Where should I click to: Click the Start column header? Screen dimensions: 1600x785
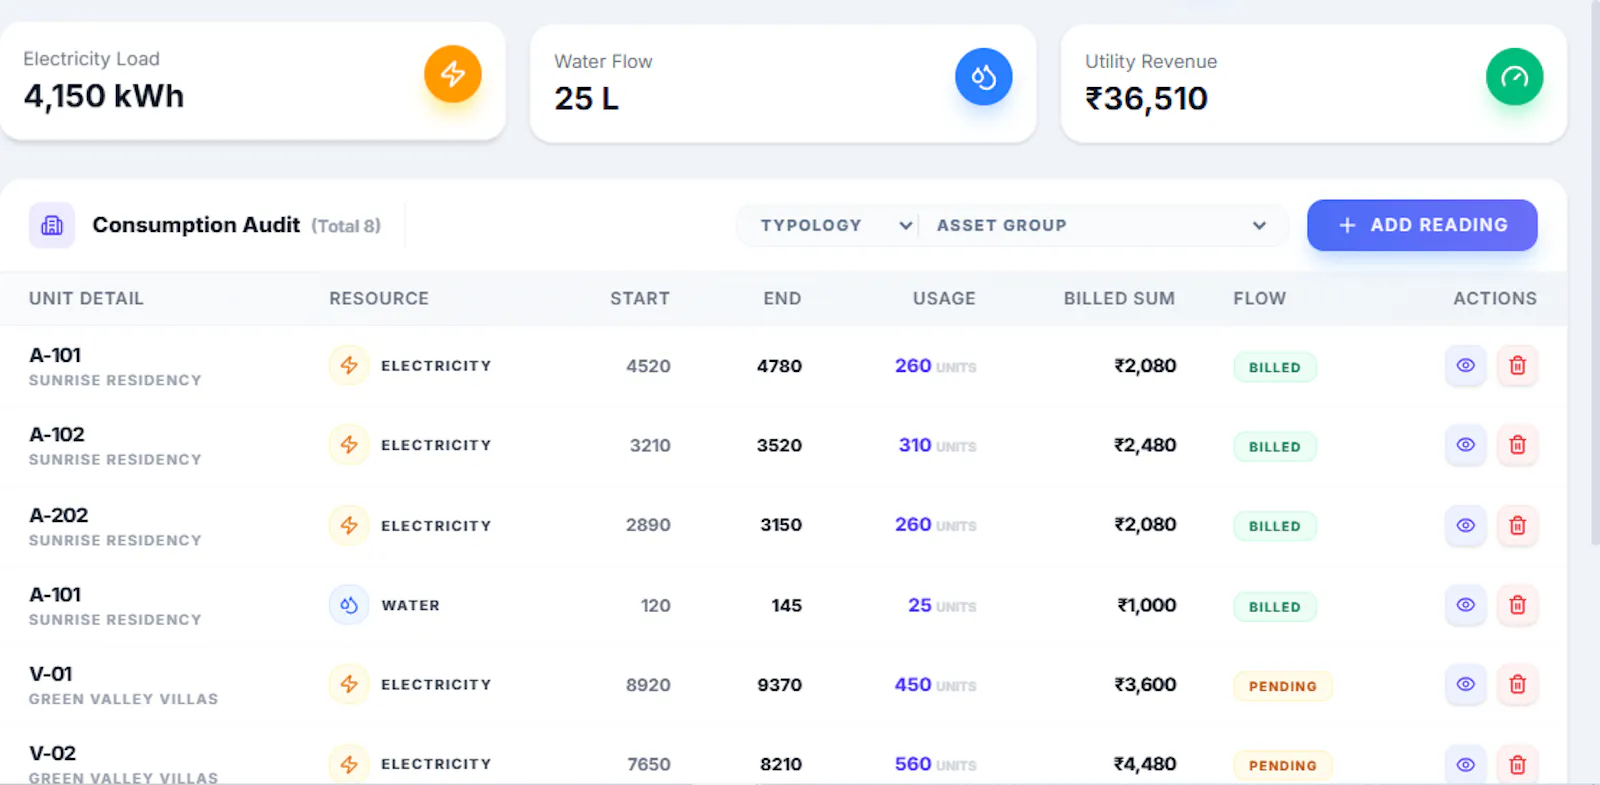[x=640, y=298]
